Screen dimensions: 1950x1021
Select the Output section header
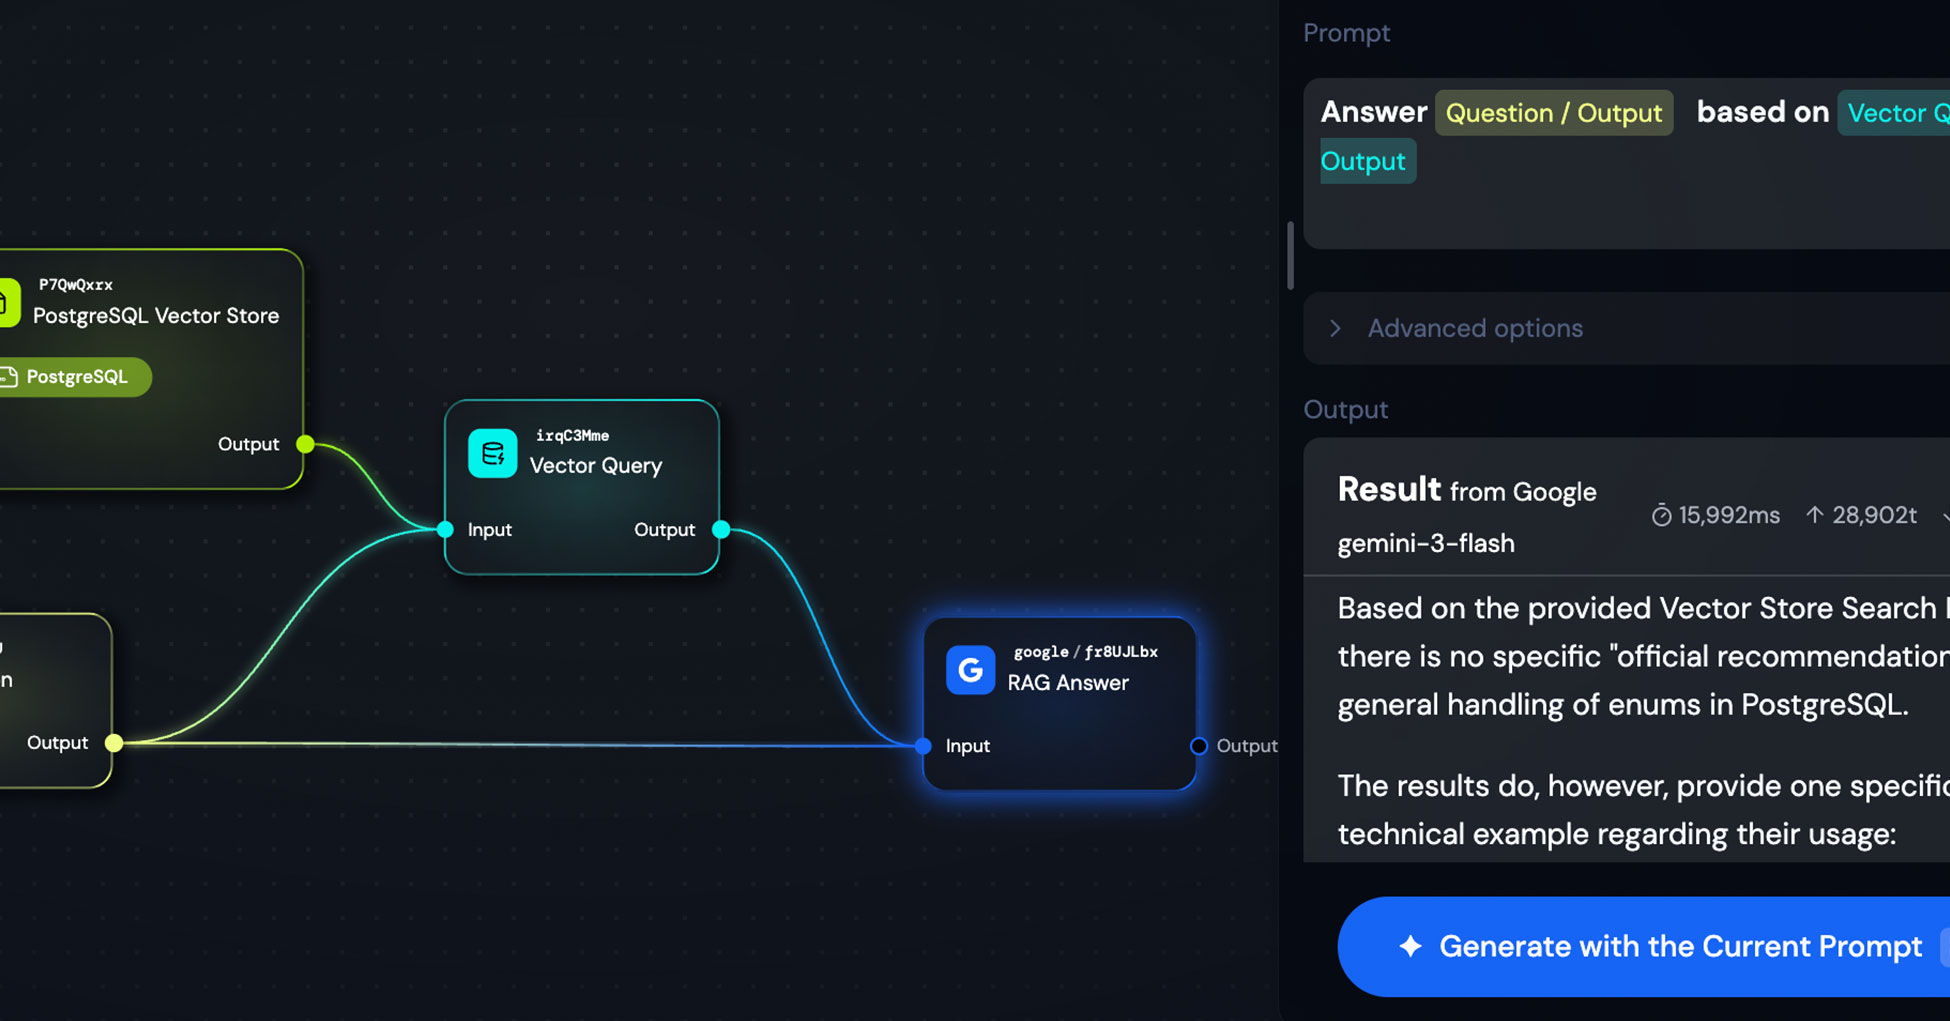point(1345,409)
